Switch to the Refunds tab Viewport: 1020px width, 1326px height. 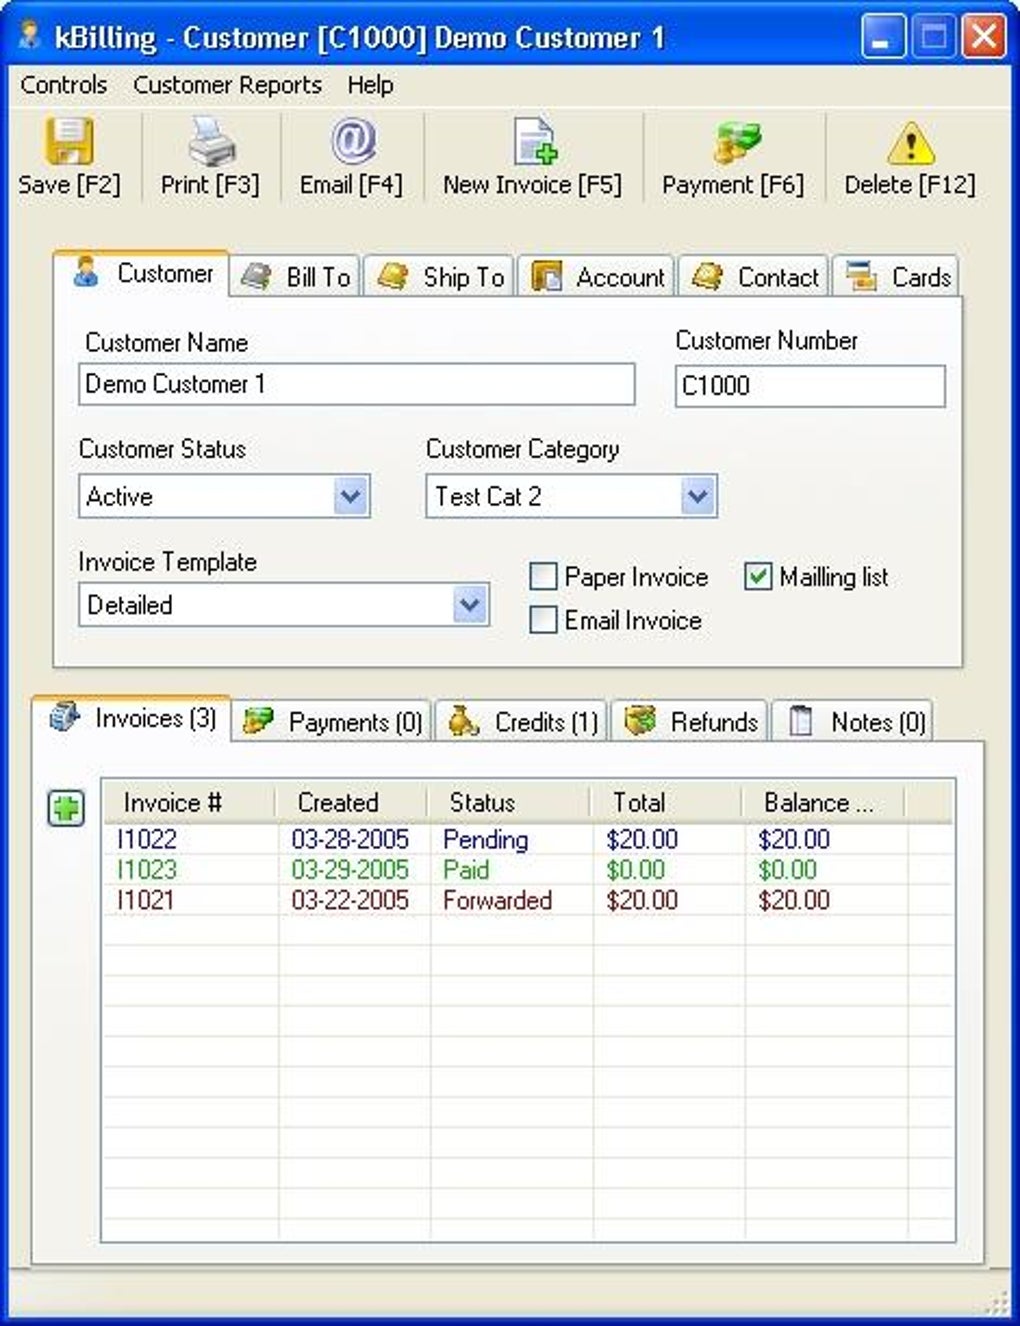pos(690,721)
